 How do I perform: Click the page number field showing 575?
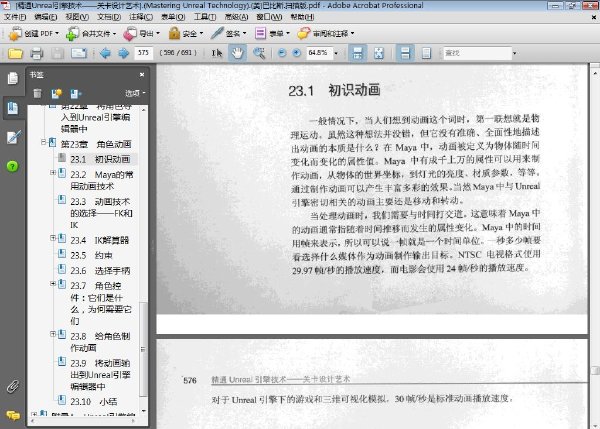point(143,53)
